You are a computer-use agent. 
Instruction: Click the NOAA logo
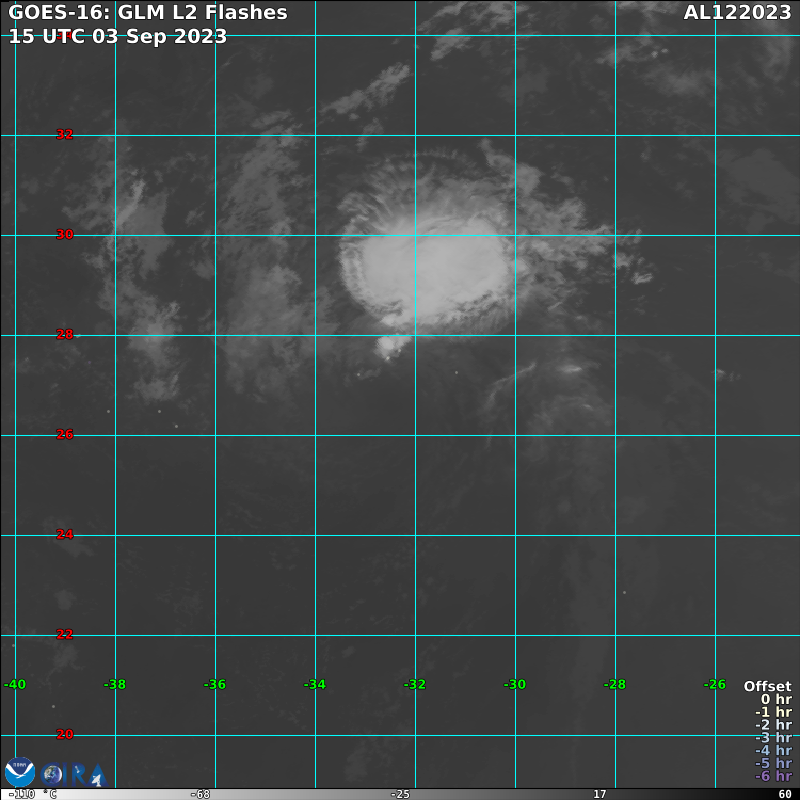pyautogui.click(x=20, y=772)
